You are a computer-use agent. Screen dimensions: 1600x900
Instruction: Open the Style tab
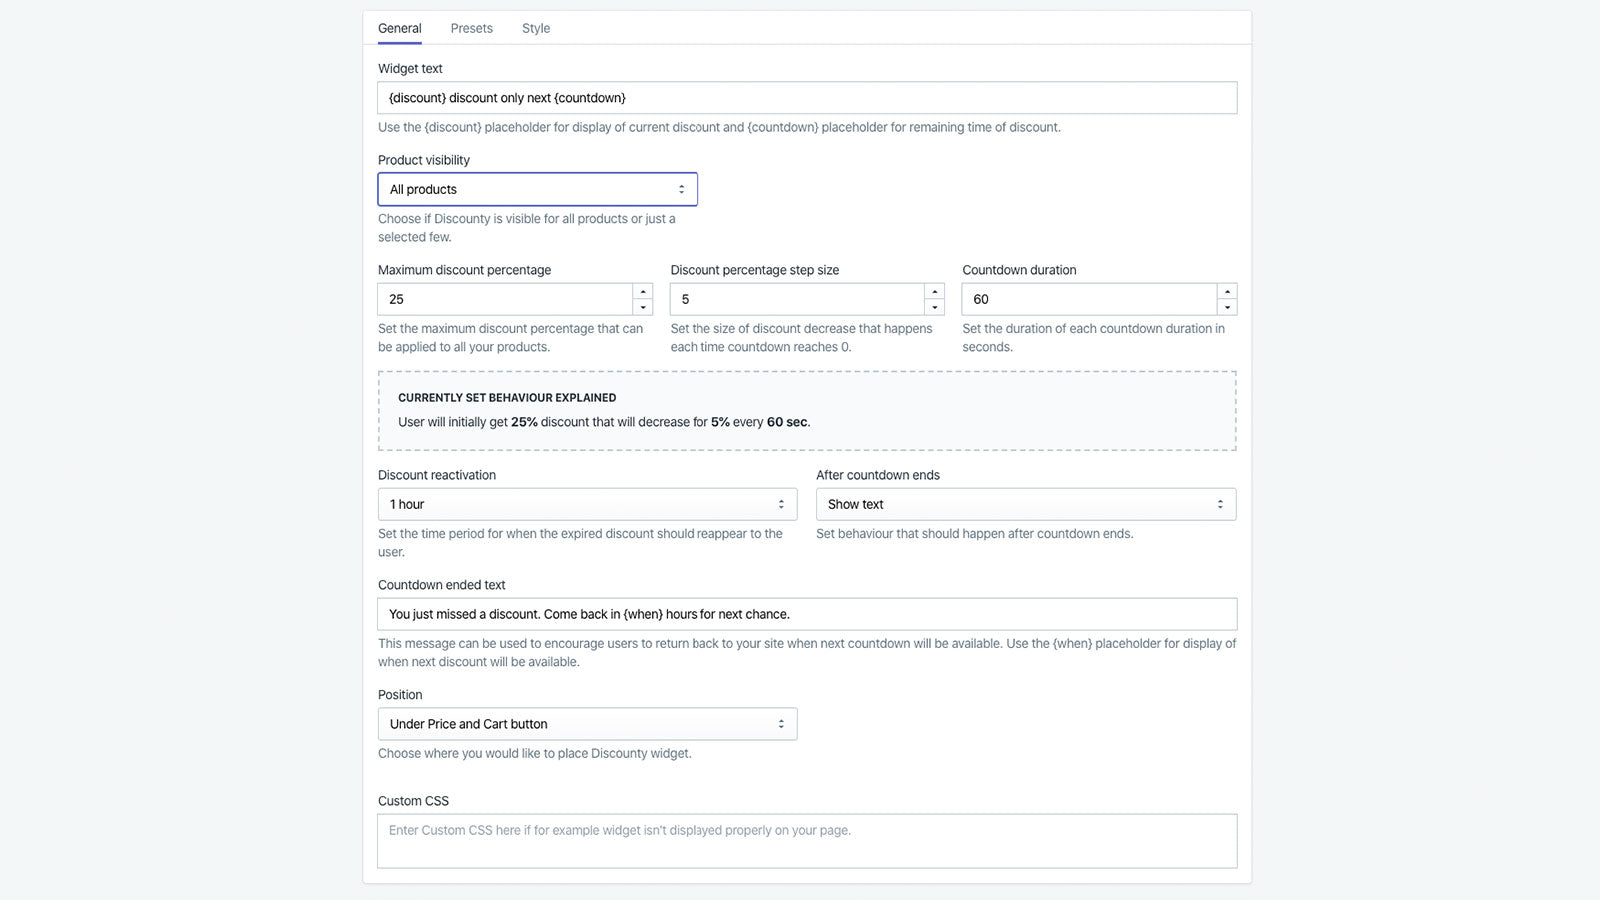(x=536, y=28)
